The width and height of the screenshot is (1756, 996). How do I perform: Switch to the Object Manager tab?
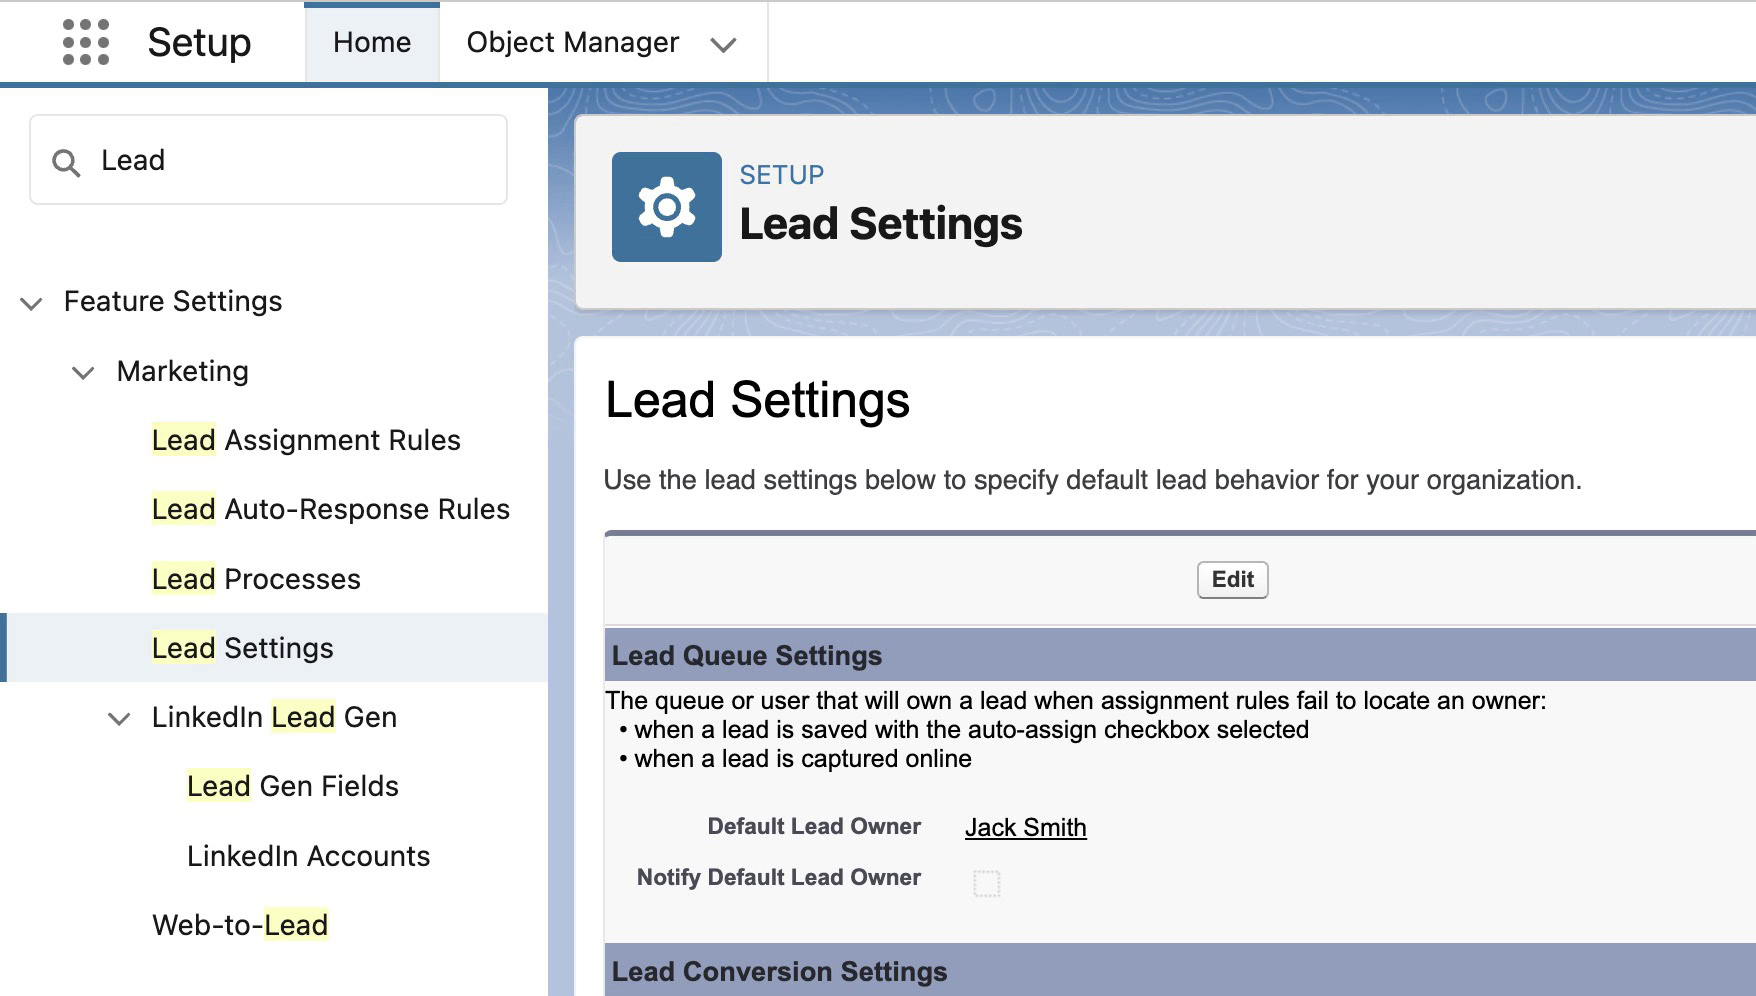(x=571, y=42)
